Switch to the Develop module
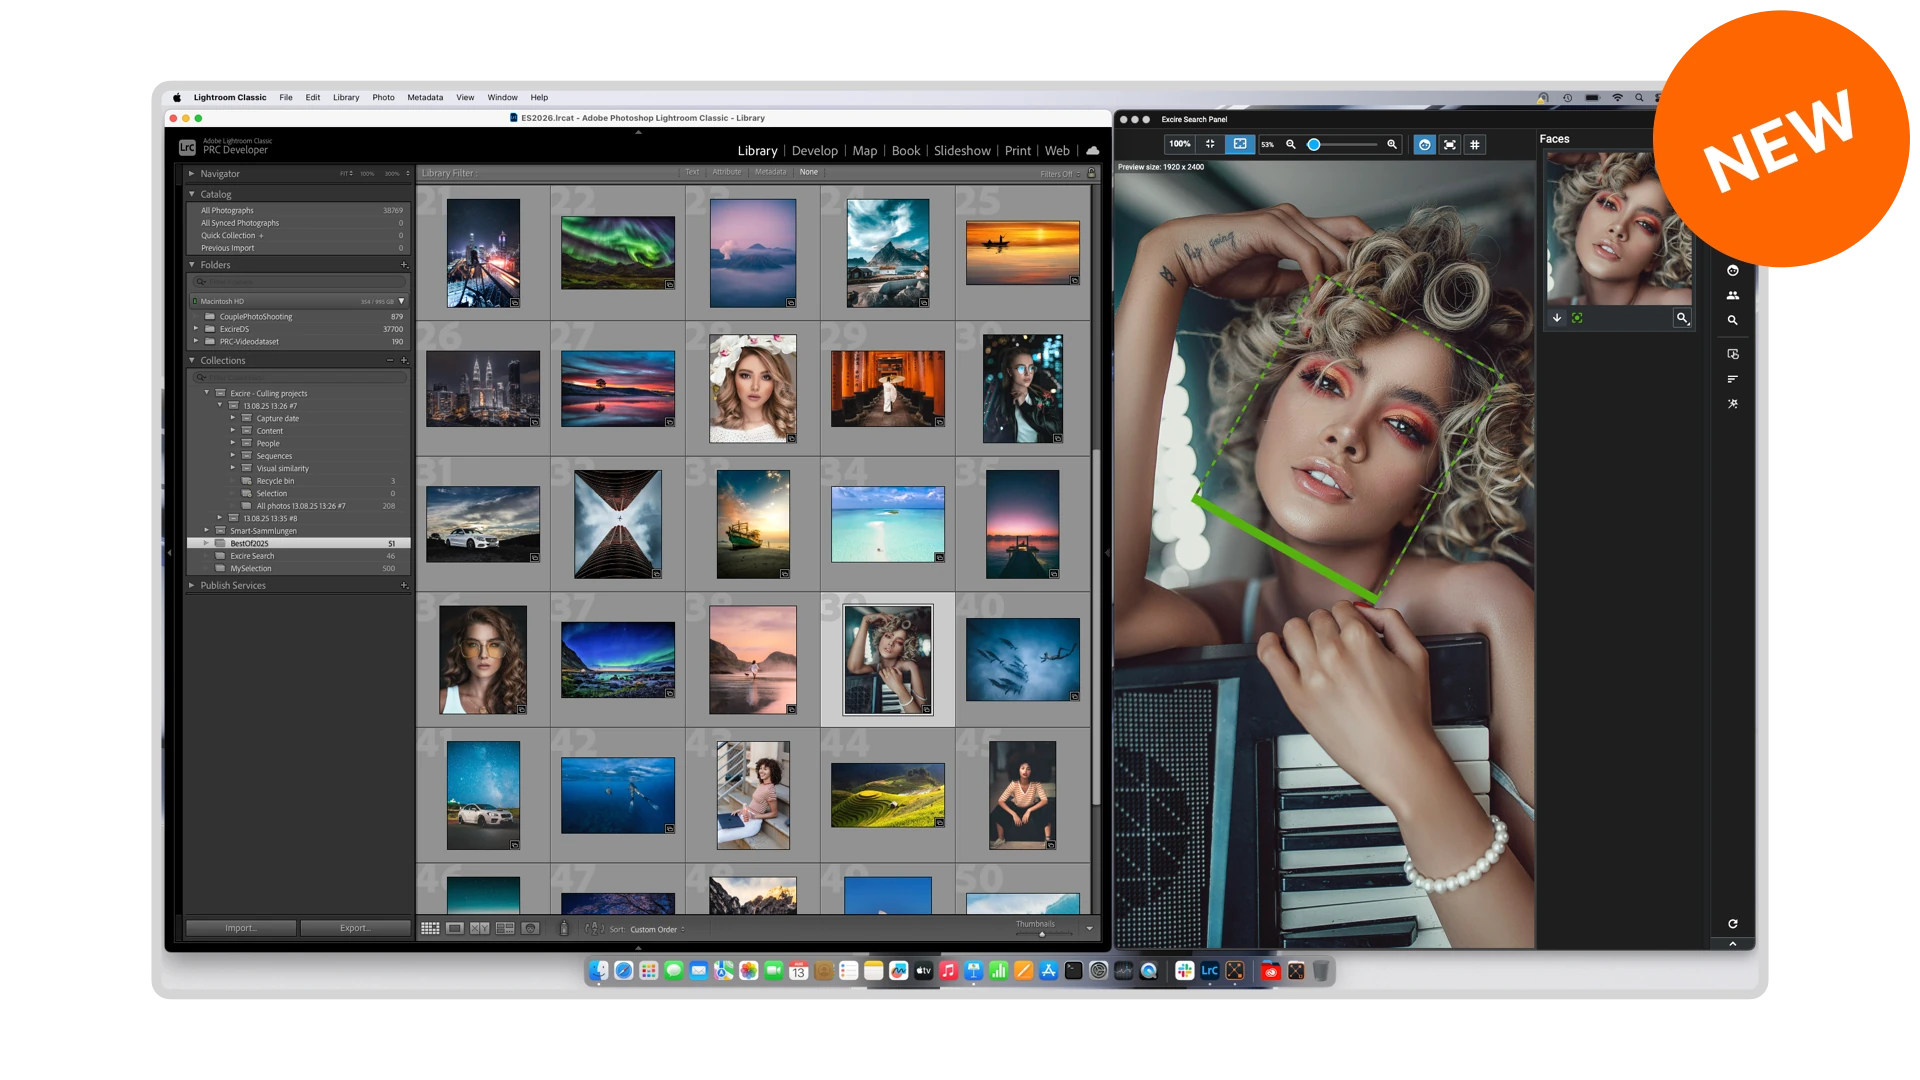Viewport: 1920px width, 1080px height. (x=814, y=151)
